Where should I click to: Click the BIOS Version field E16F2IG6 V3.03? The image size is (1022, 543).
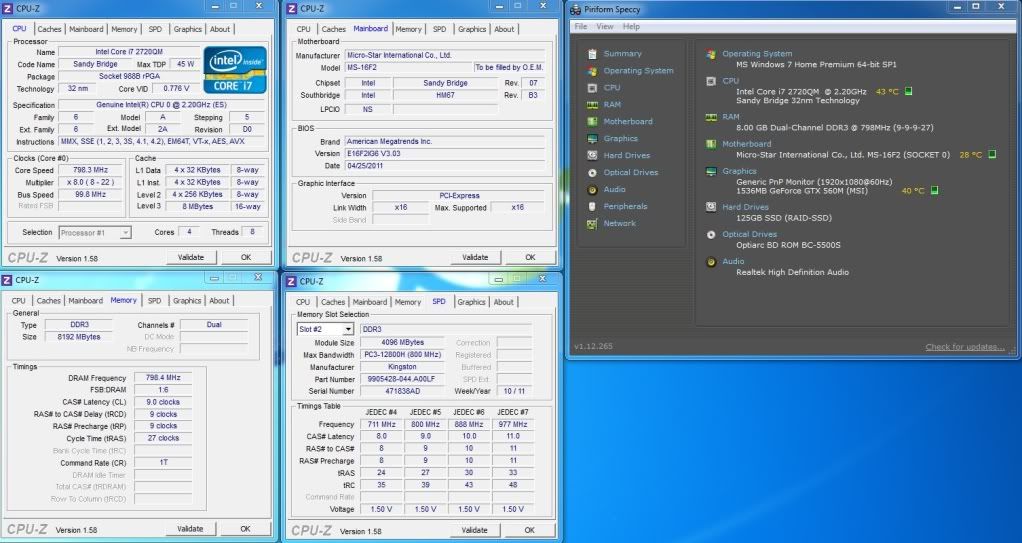[x=445, y=154]
